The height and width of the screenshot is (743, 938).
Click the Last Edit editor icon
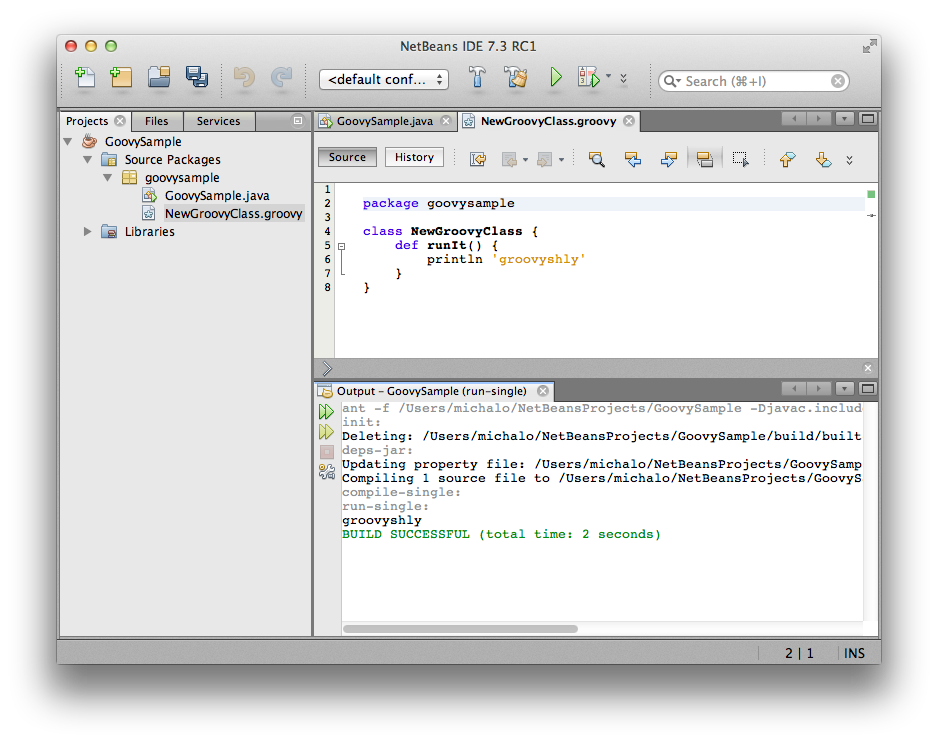(478, 159)
